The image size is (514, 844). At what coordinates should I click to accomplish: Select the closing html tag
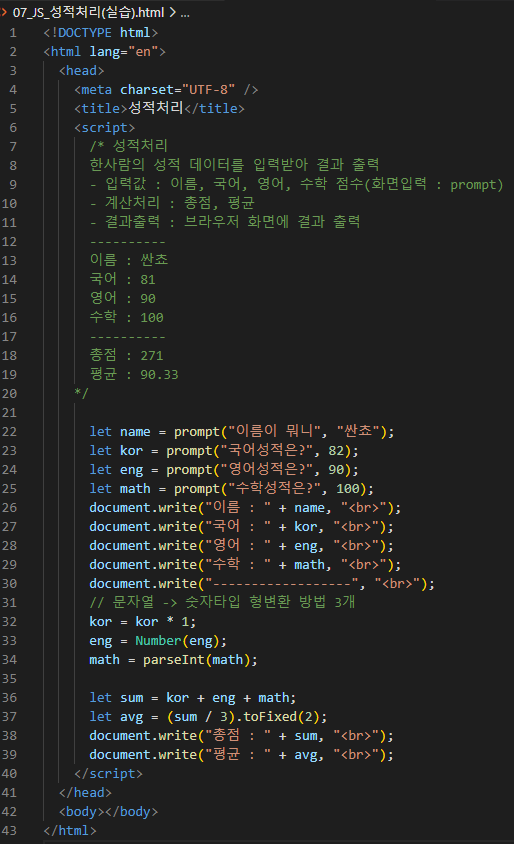pos(70,831)
